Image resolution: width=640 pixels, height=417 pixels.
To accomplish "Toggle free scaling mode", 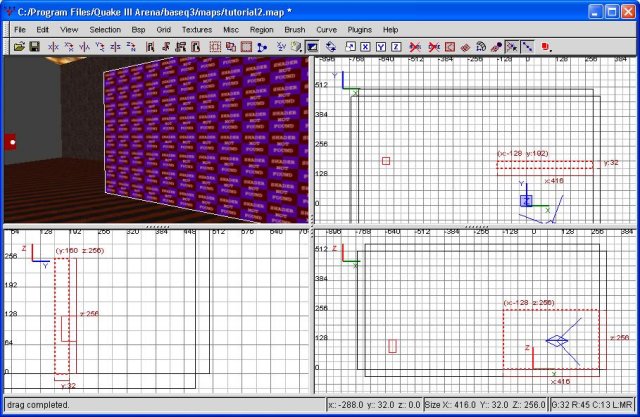I will click(350, 47).
